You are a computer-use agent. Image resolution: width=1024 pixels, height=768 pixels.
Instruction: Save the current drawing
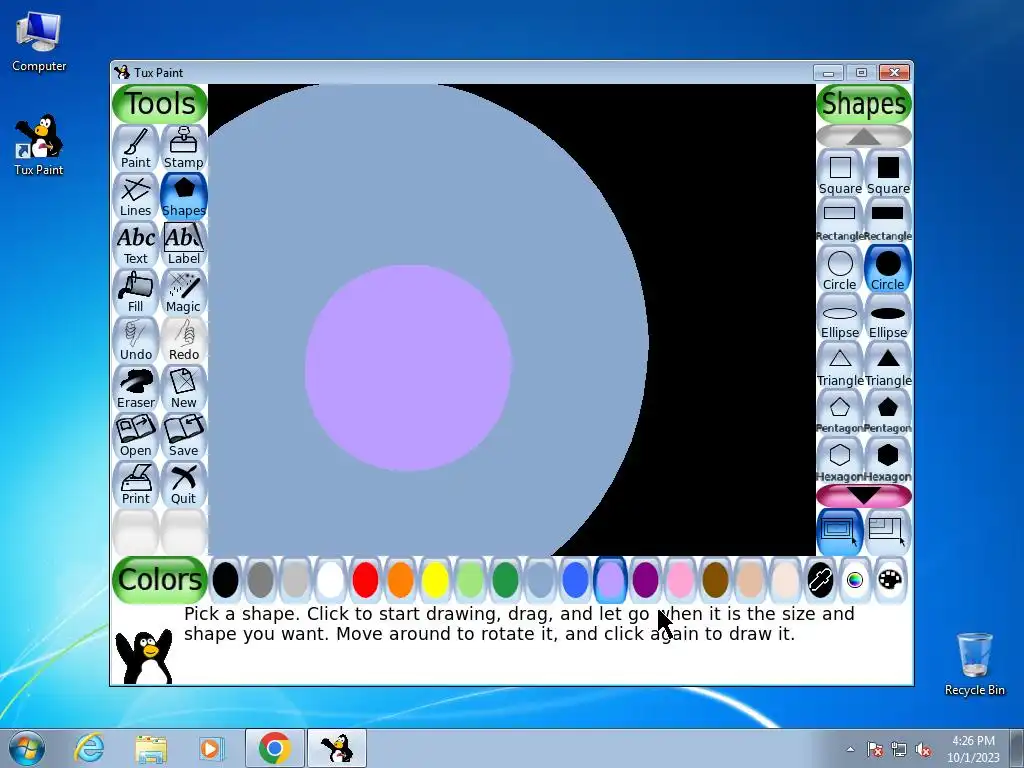pos(184,436)
